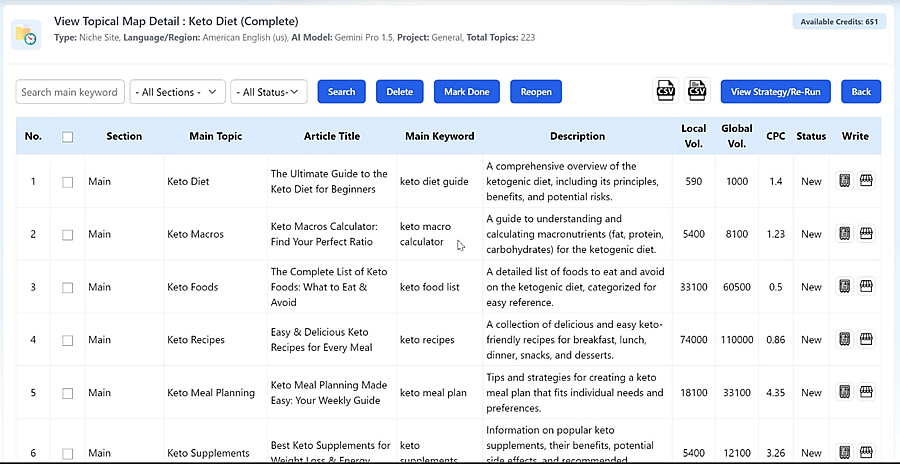
Task: Click the second write icon for Keto Diet row
Action: tap(866, 181)
